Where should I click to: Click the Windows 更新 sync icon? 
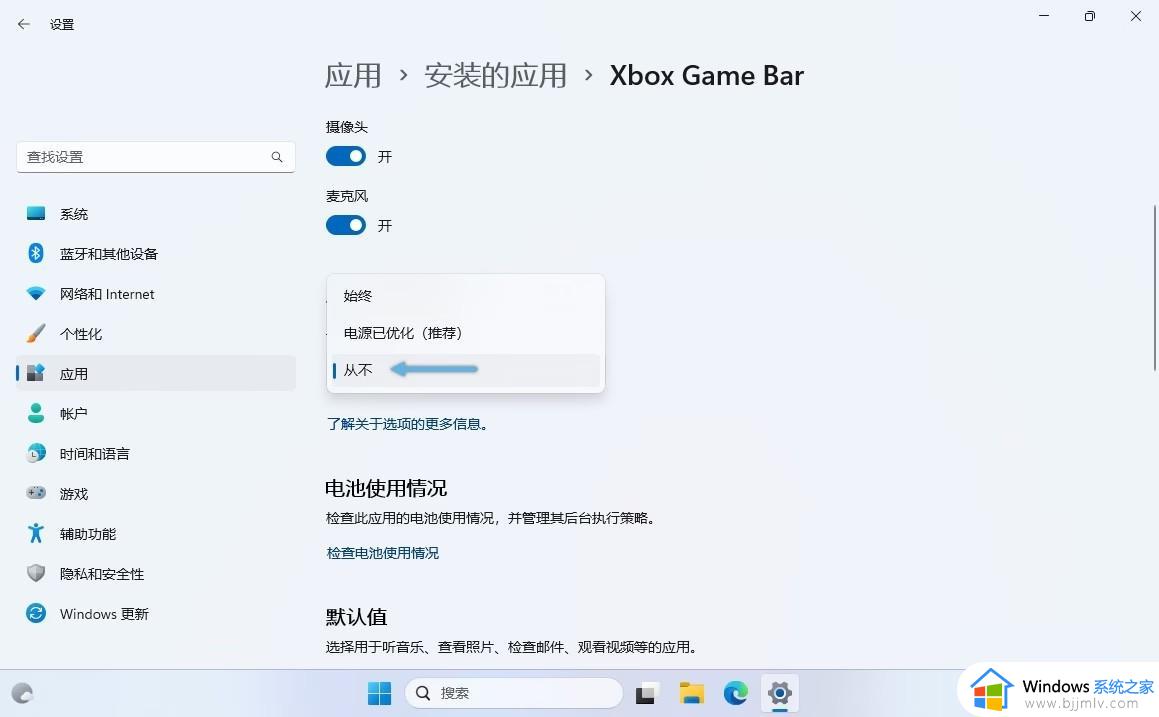coord(35,614)
